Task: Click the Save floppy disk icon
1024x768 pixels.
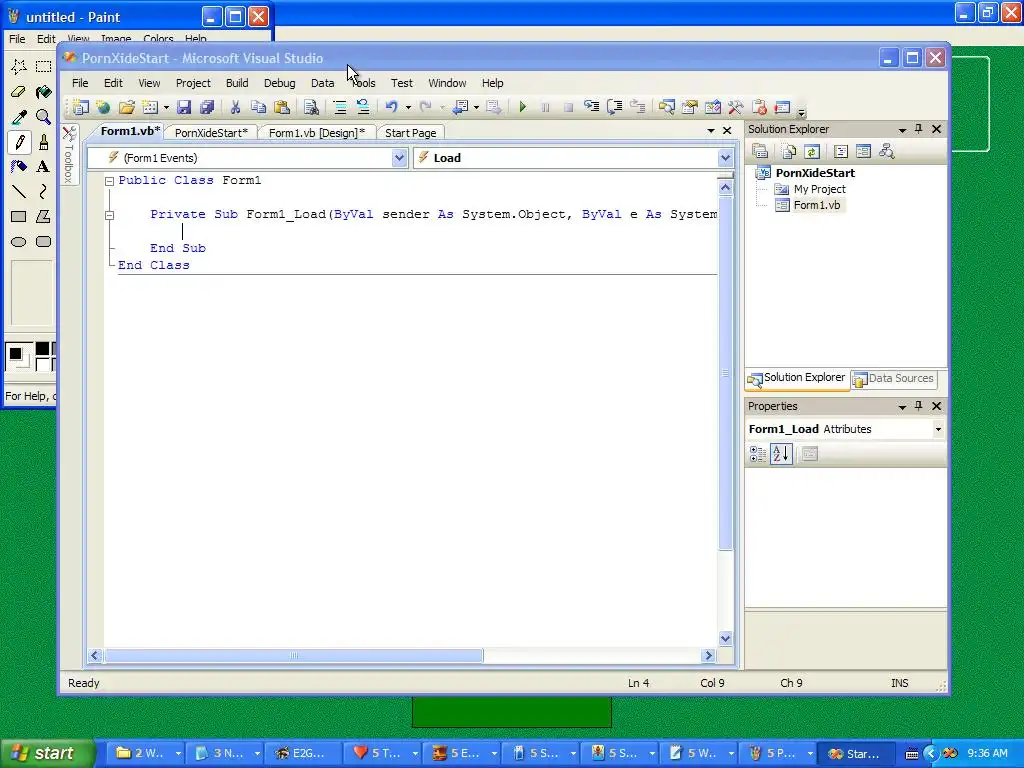Action: [x=184, y=107]
